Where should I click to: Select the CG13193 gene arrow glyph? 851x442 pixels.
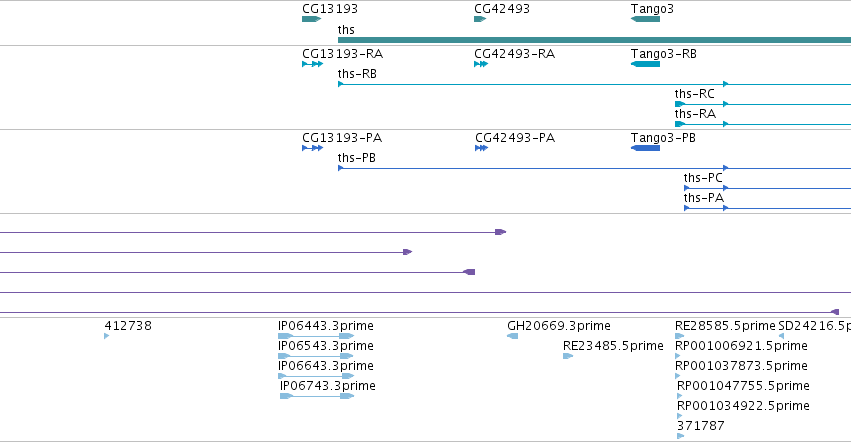click(x=312, y=19)
